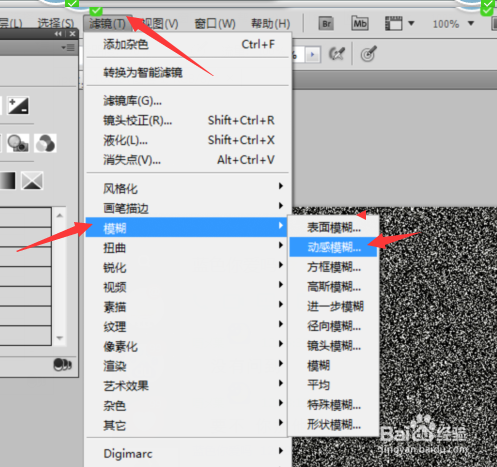Expand the 画笔描边 submenu
This screenshot has height=467, width=497.
click(x=187, y=208)
